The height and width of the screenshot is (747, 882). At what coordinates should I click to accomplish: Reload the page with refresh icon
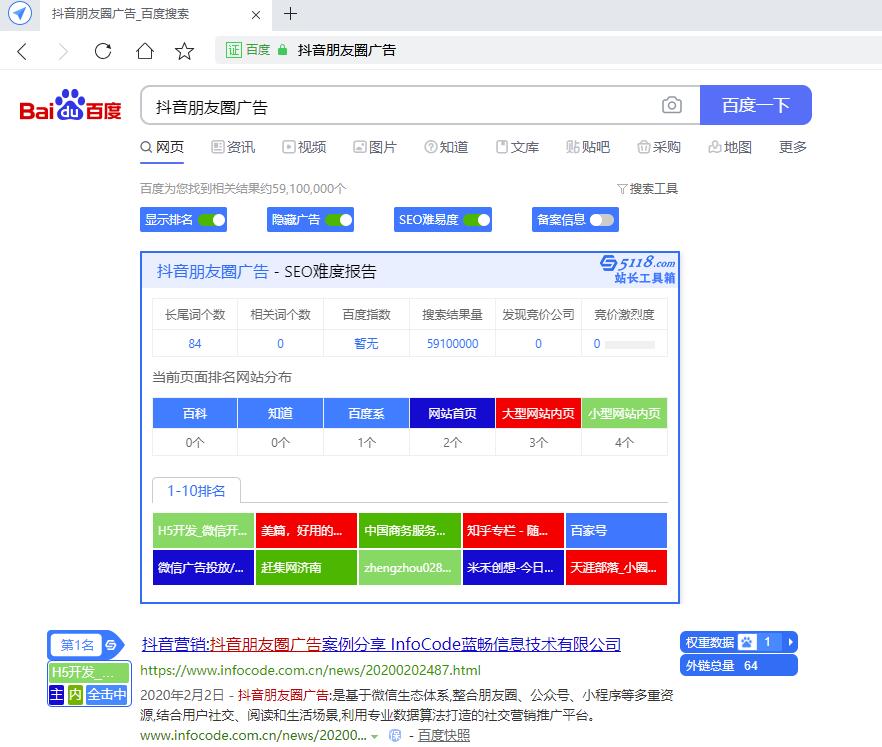point(103,51)
